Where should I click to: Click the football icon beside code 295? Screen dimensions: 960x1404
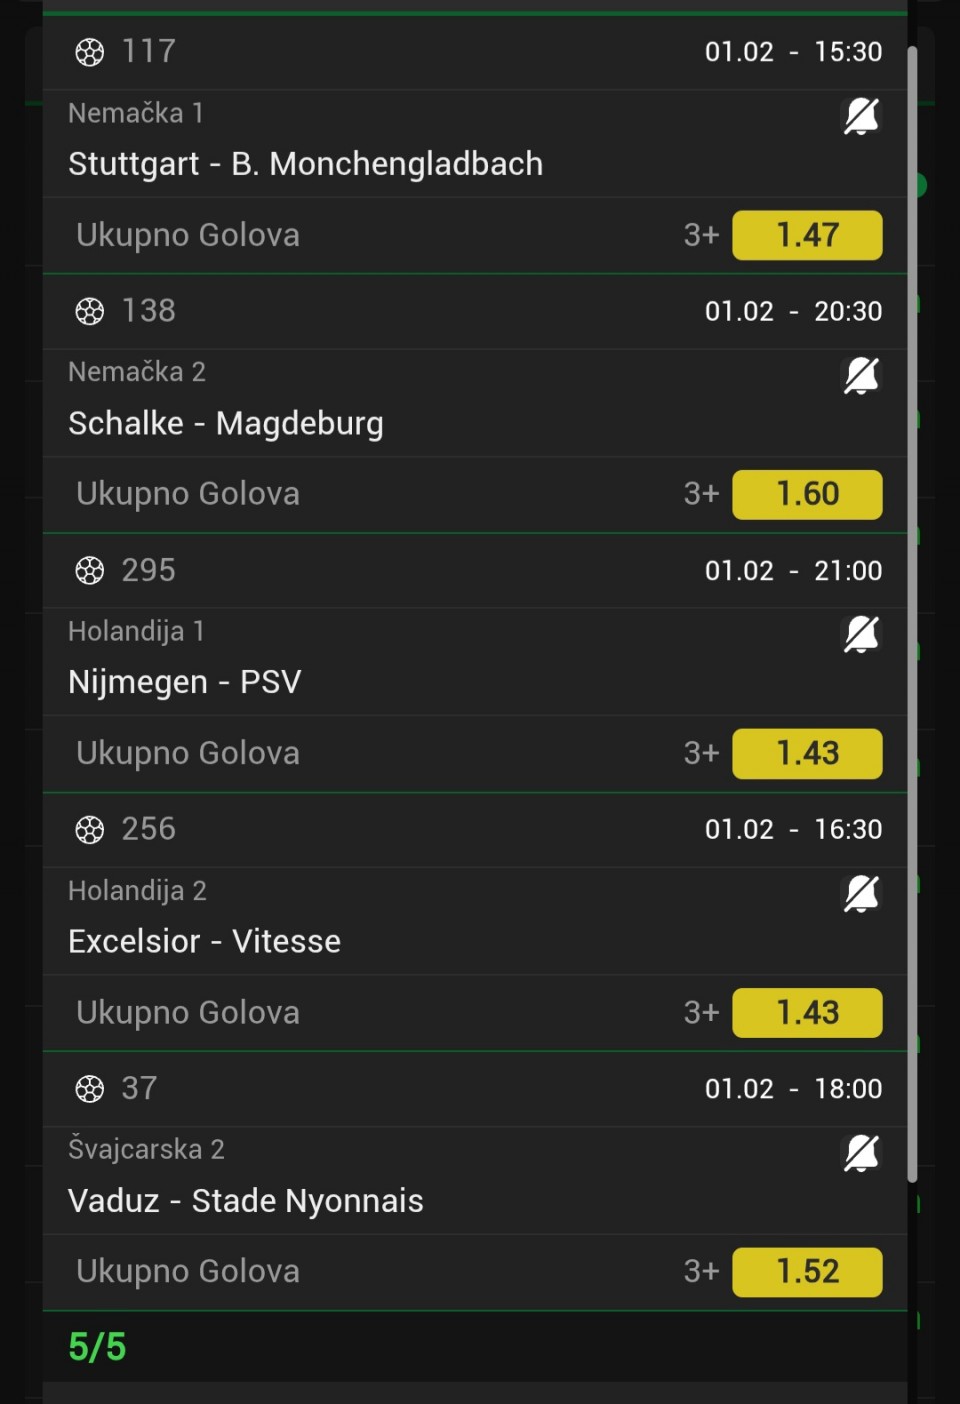click(90, 570)
